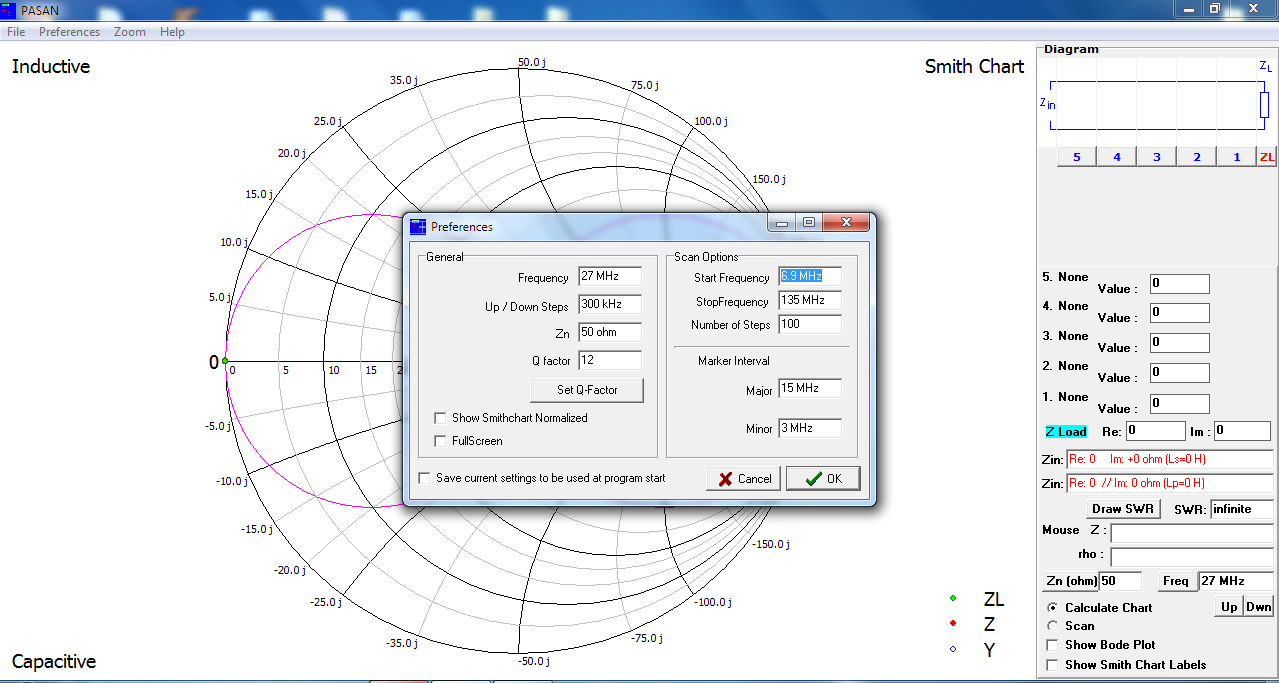This screenshot has height=683, width=1279.
Task: Edit Value field for element 1
Action: [x=1179, y=404]
